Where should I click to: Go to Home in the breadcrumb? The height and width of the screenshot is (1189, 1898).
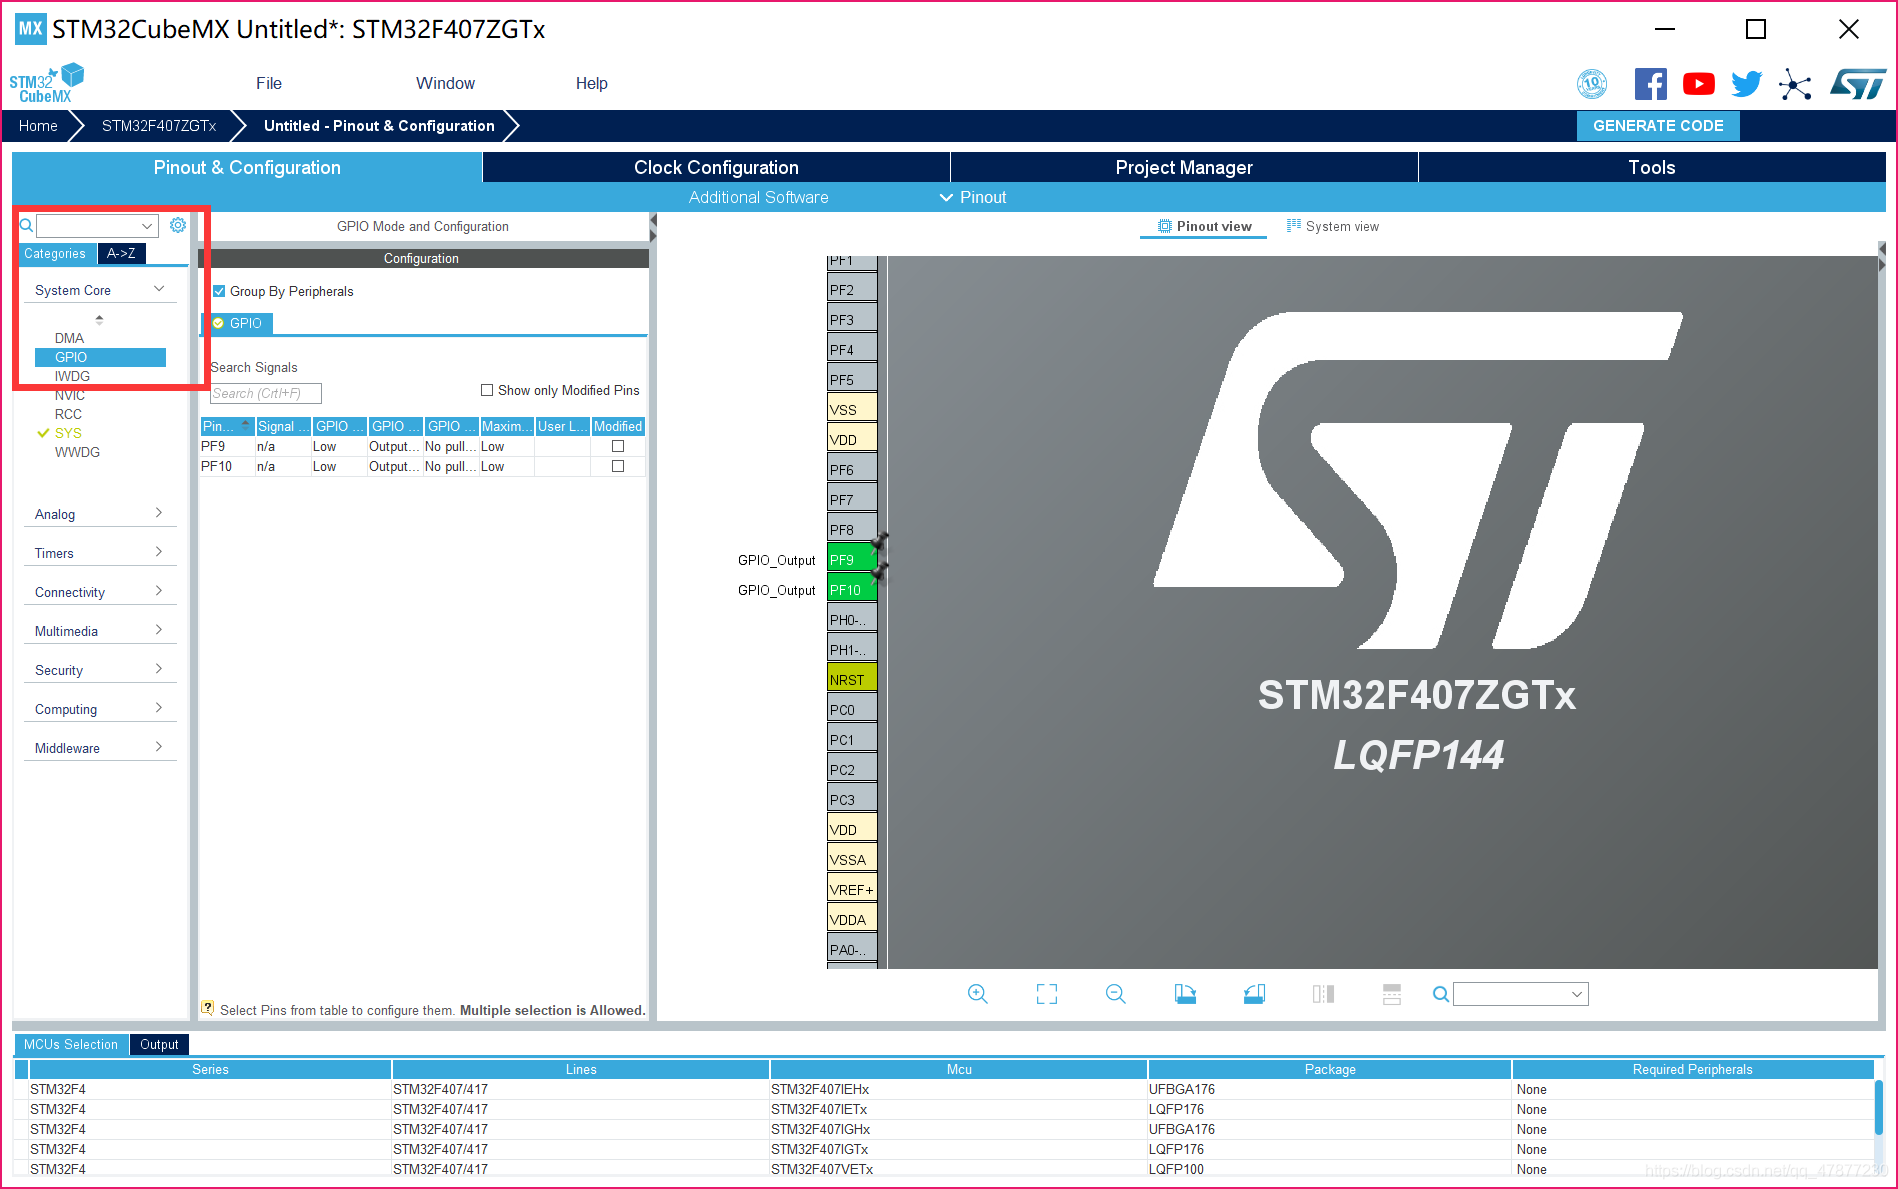point(38,126)
